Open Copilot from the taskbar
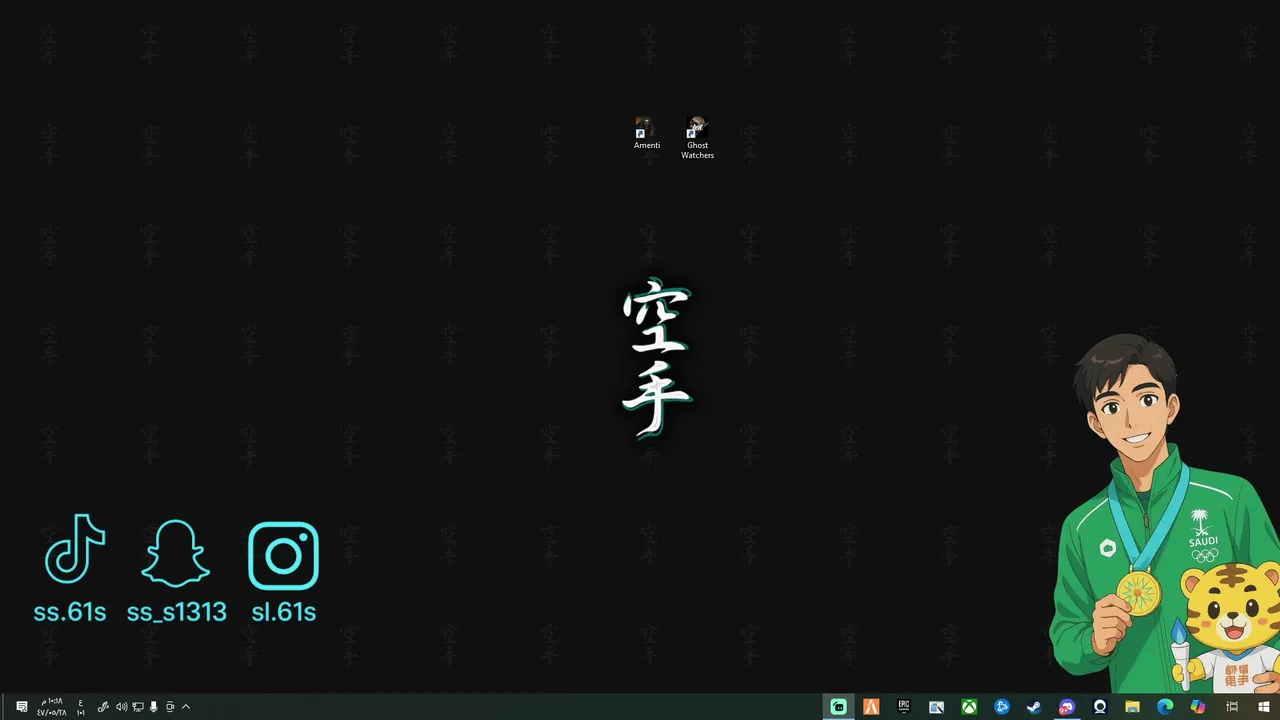The width and height of the screenshot is (1280, 720). [x=1198, y=707]
